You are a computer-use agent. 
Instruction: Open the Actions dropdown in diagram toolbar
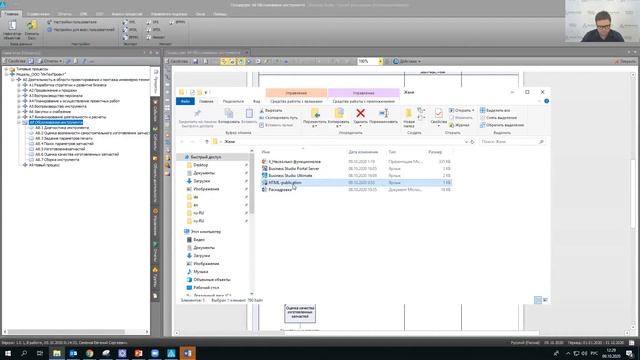tap(407, 61)
